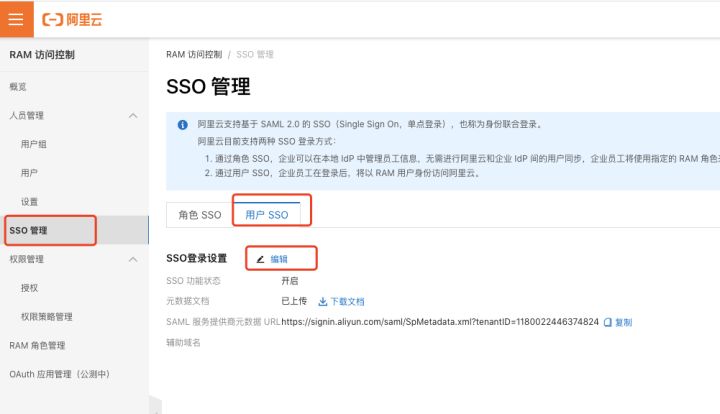
Task: Open 设置 in the sidebar
Action: pyautogui.click(x=29, y=202)
